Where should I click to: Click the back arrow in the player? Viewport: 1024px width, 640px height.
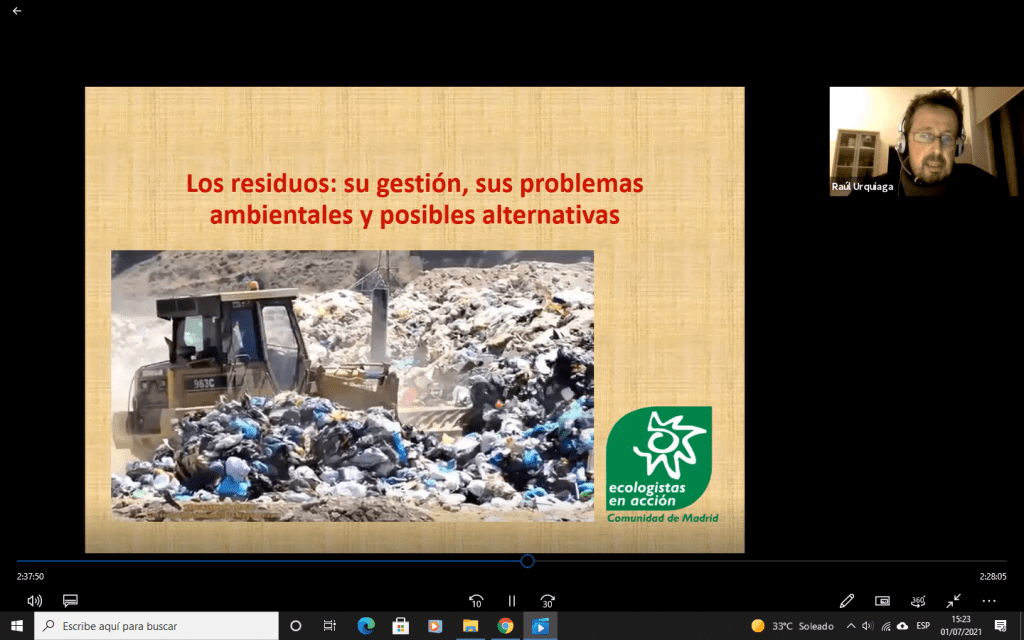point(17,11)
